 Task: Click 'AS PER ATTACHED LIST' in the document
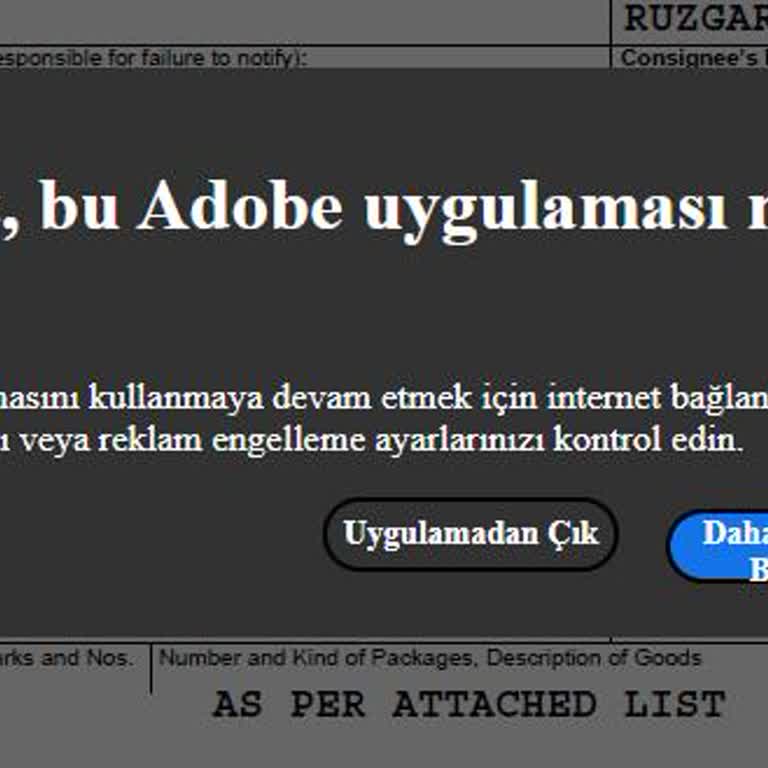point(469,704)
